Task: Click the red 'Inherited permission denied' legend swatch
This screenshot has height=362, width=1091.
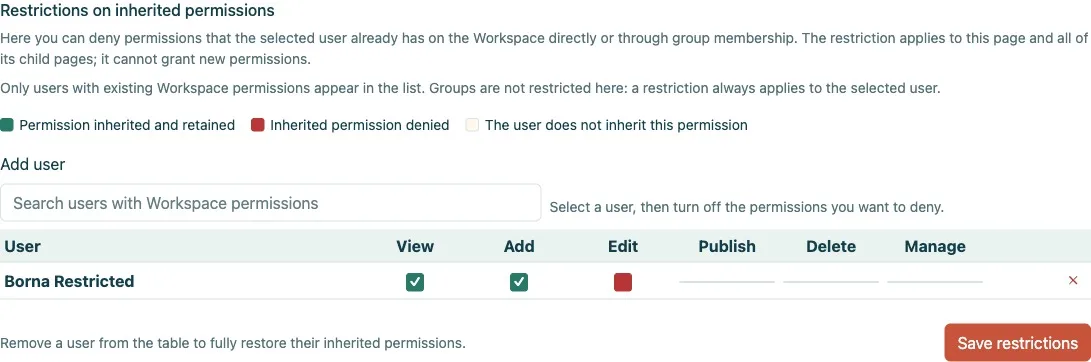Action: [x=257, y=125]
